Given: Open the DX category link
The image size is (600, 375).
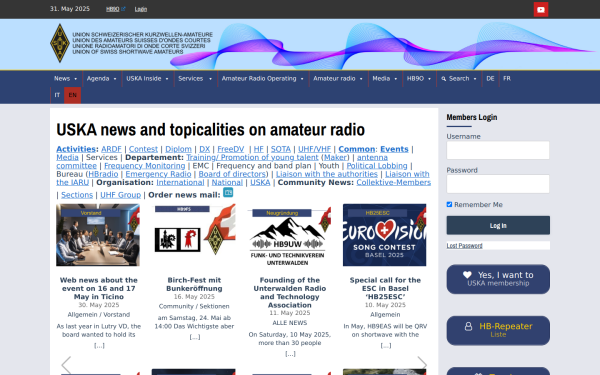Looking at the screenshot, I should (x=205, y=149).
